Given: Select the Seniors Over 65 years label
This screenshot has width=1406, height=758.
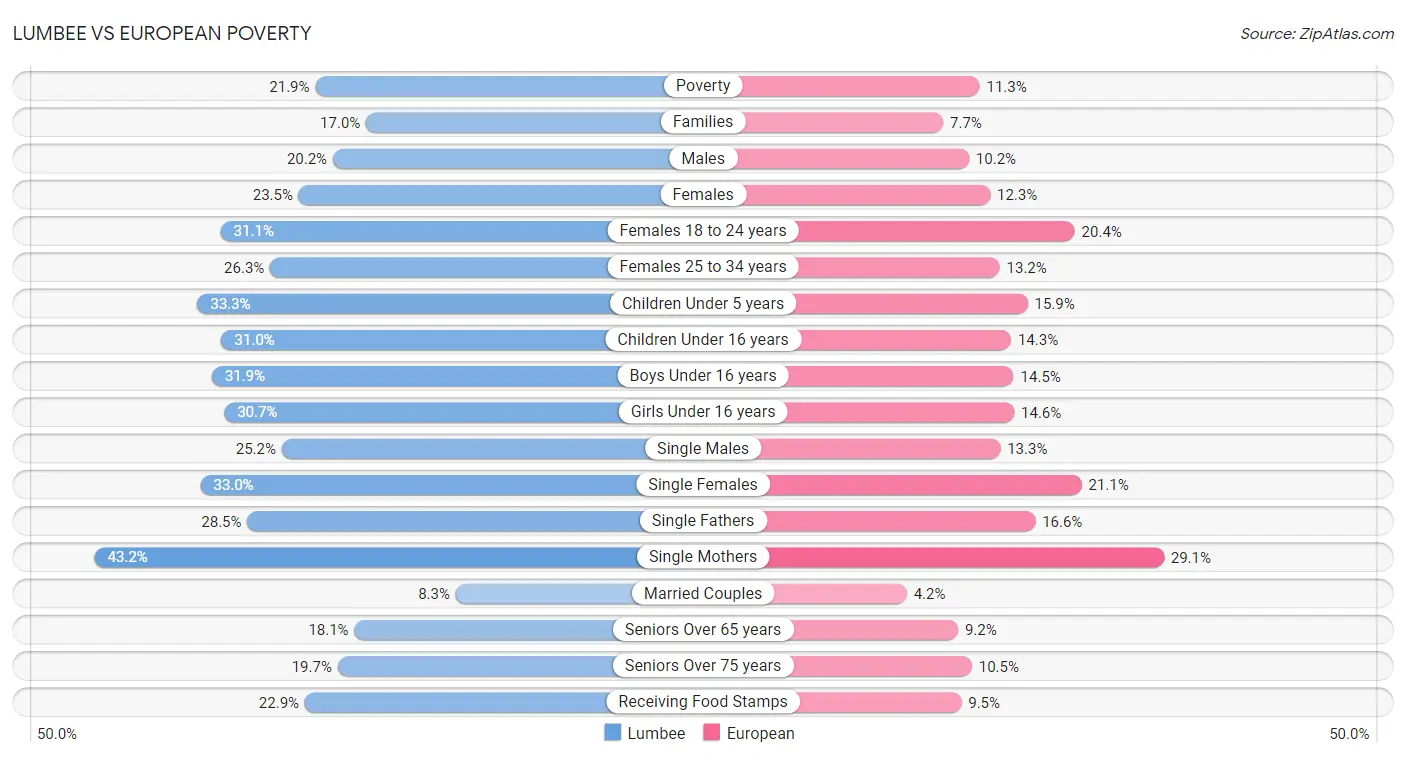Looking at the screenshot, I should 703,630.
